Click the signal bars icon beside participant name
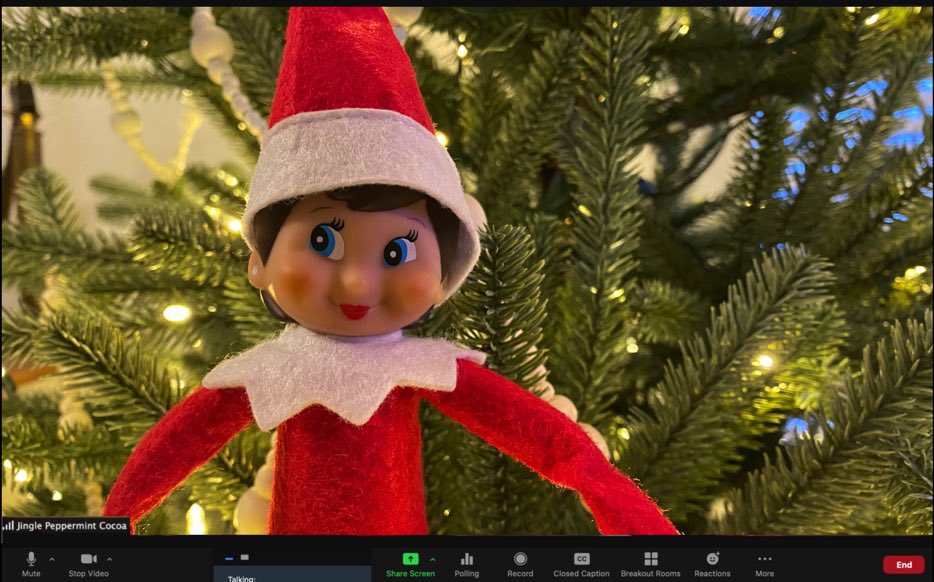 point(8,525)
